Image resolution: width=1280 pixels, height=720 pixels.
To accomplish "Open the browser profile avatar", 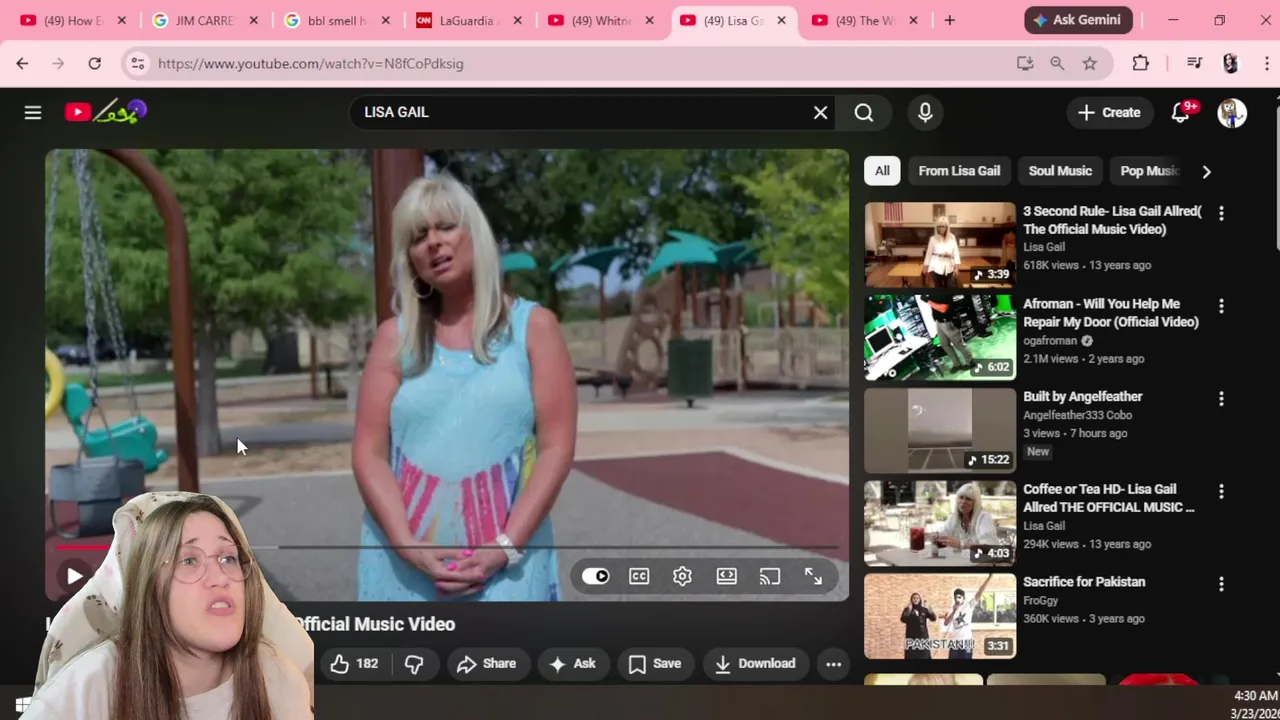I will (x=1231, y=63).
